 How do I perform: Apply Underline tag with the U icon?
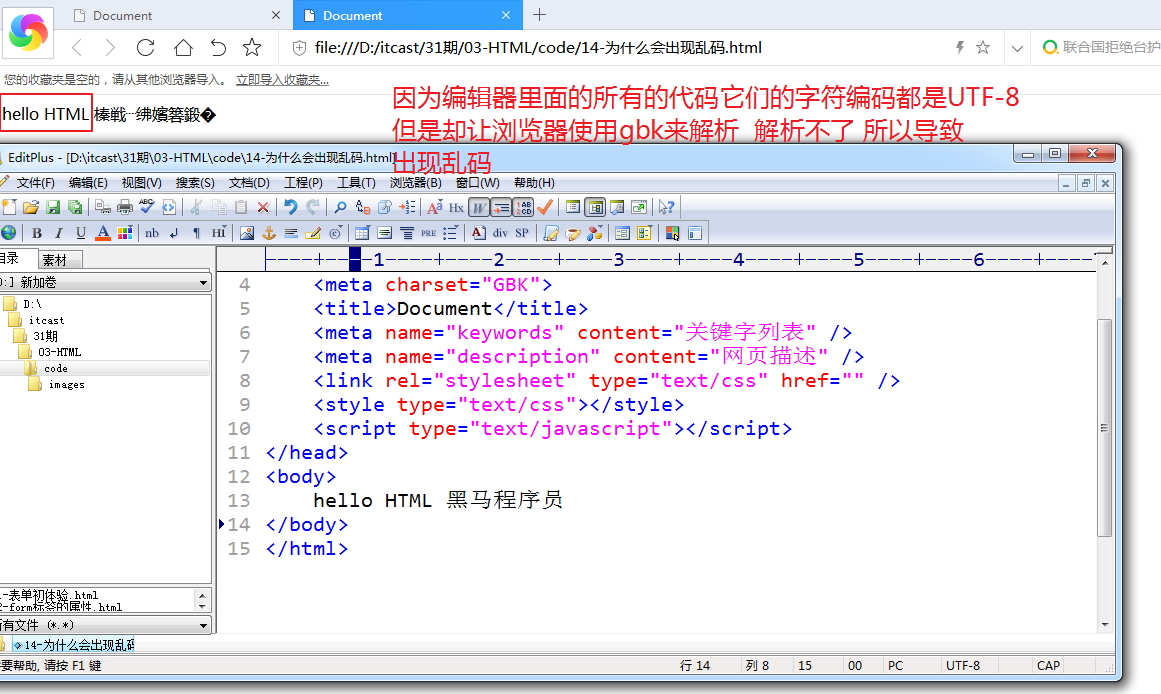tap(81, 233)
